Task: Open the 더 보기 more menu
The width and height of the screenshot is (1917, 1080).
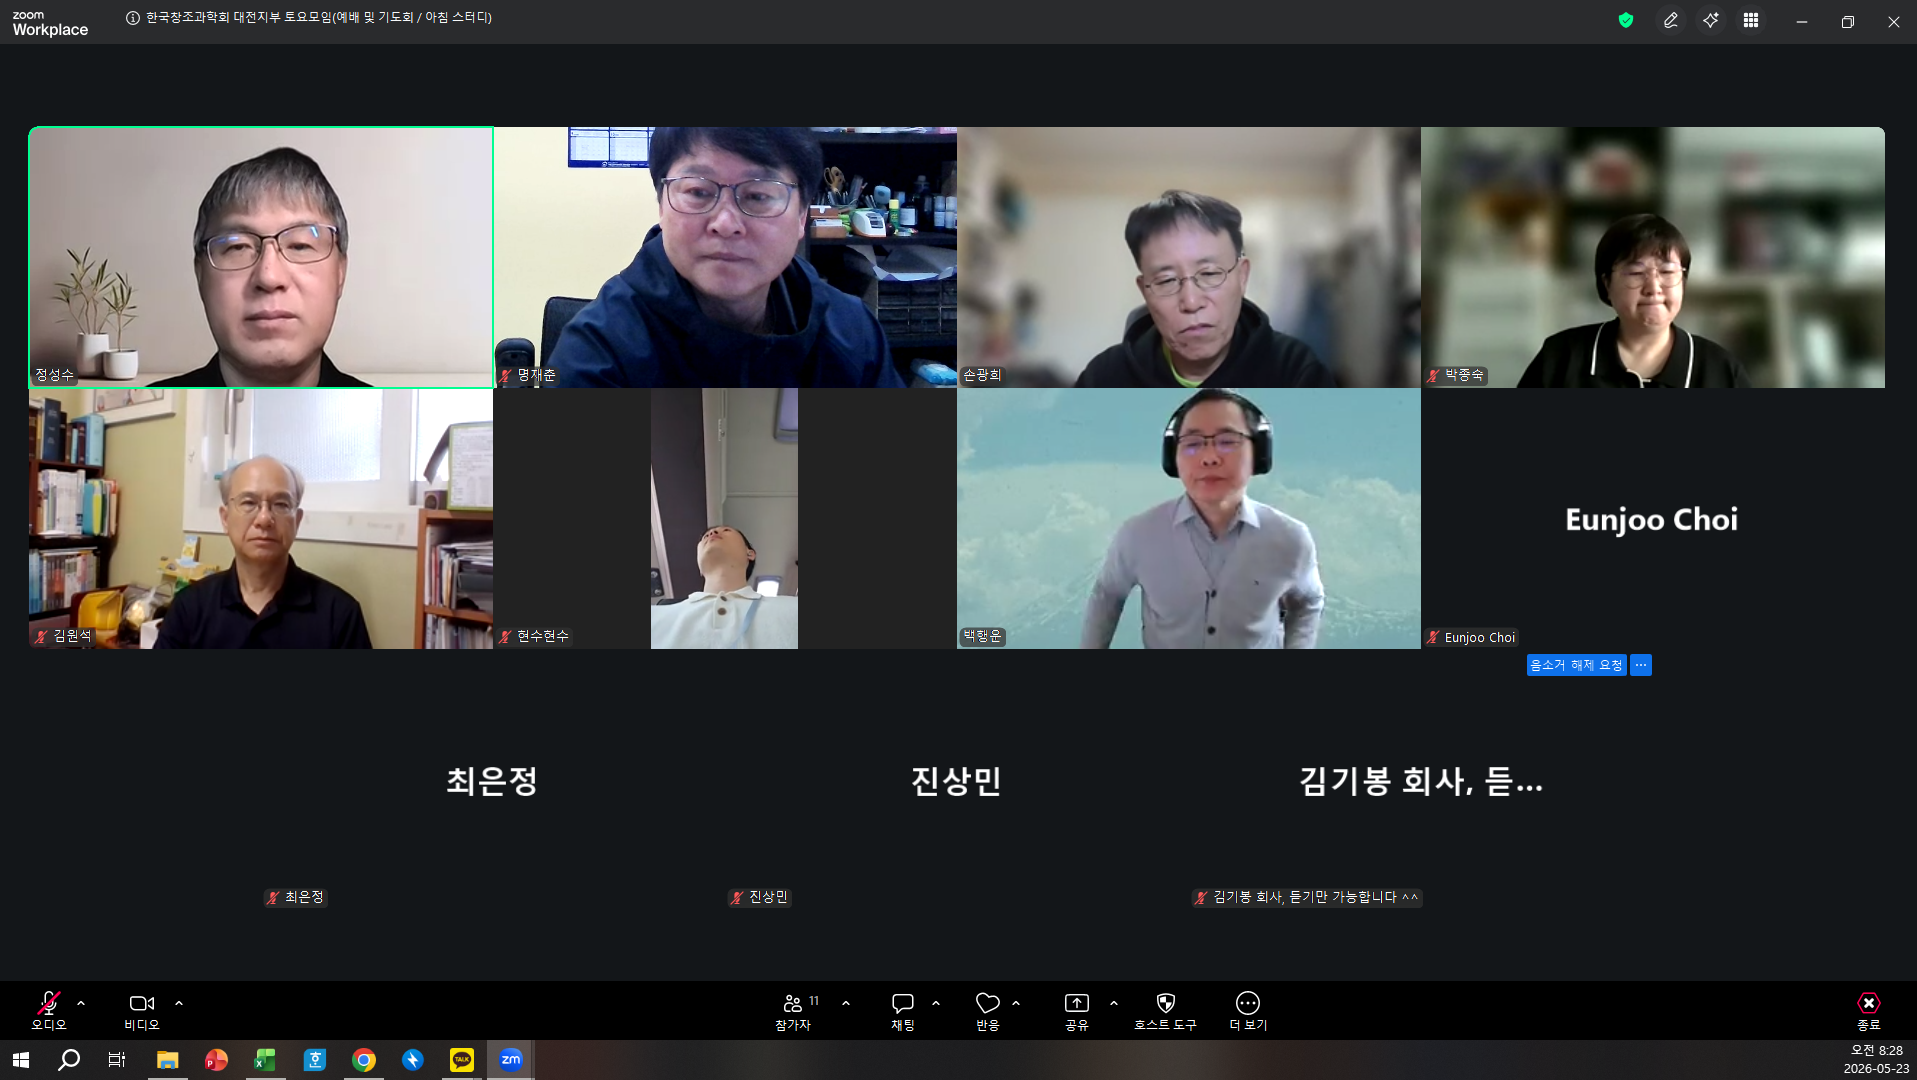Action: pyautogui.click(x=1248, y=1011)
